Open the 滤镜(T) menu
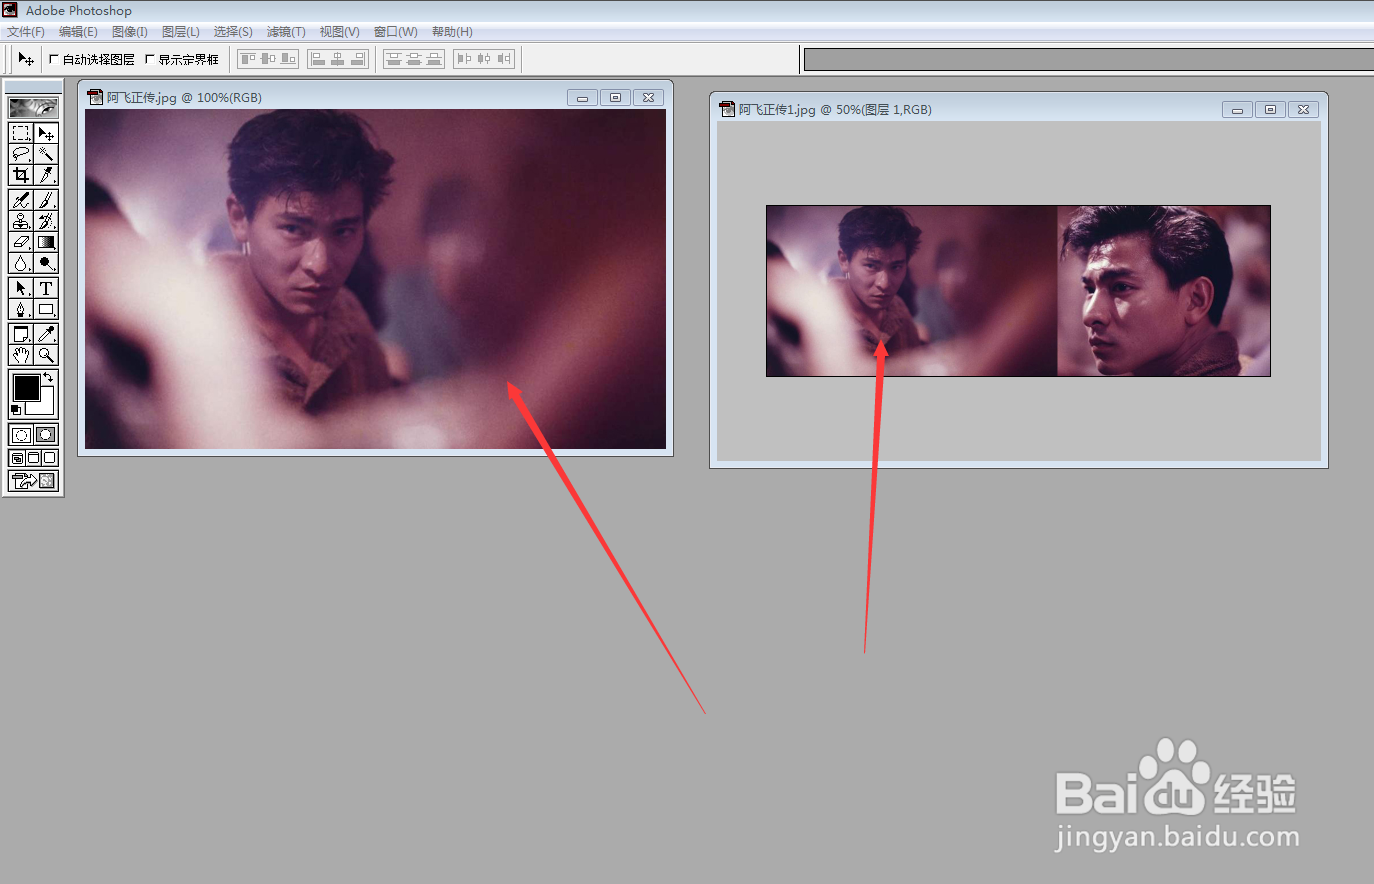Viewport: 1374px width, 884px height. [286, 32]
